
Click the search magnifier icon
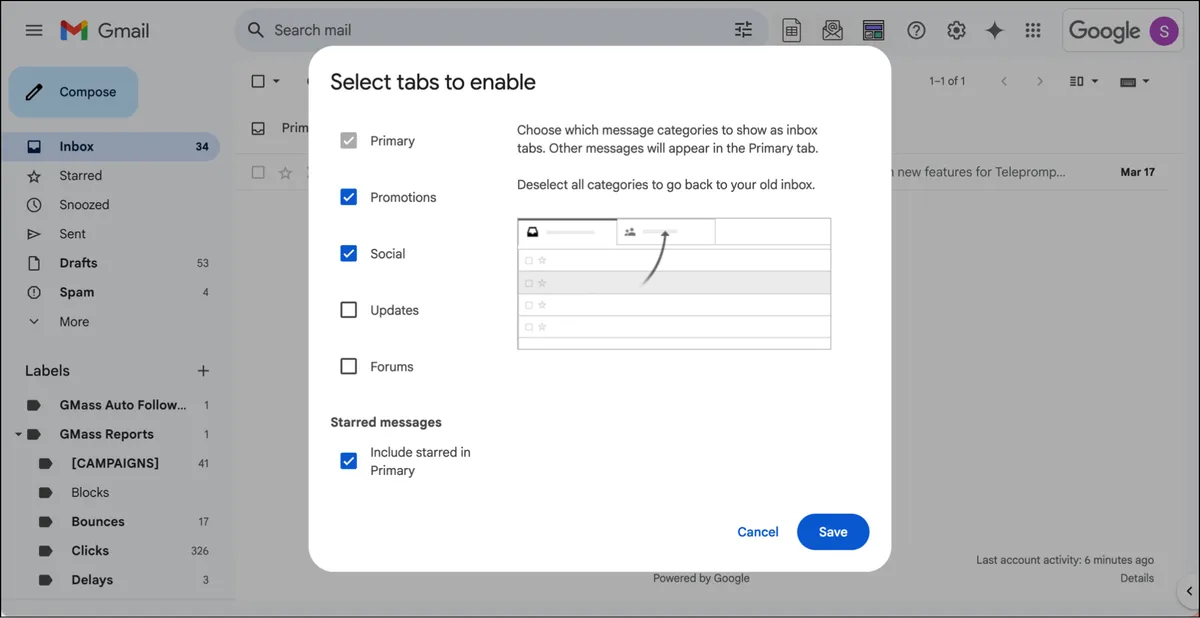point(256,30)
